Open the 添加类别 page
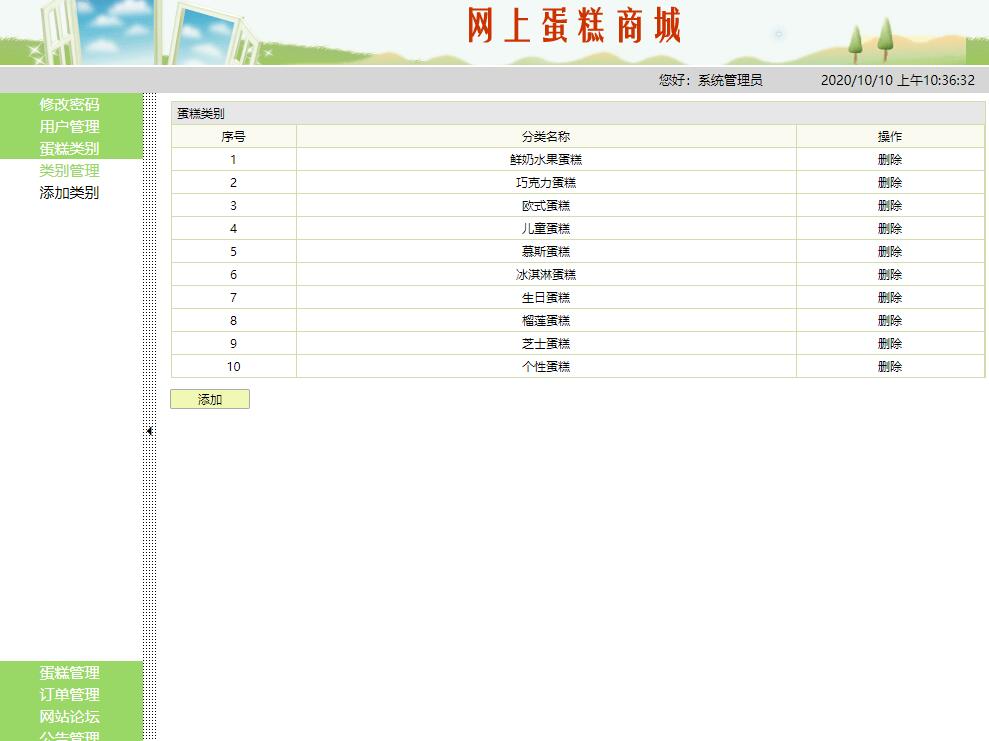This screenshot has height=741, width=989. click(x=67, y=192)
